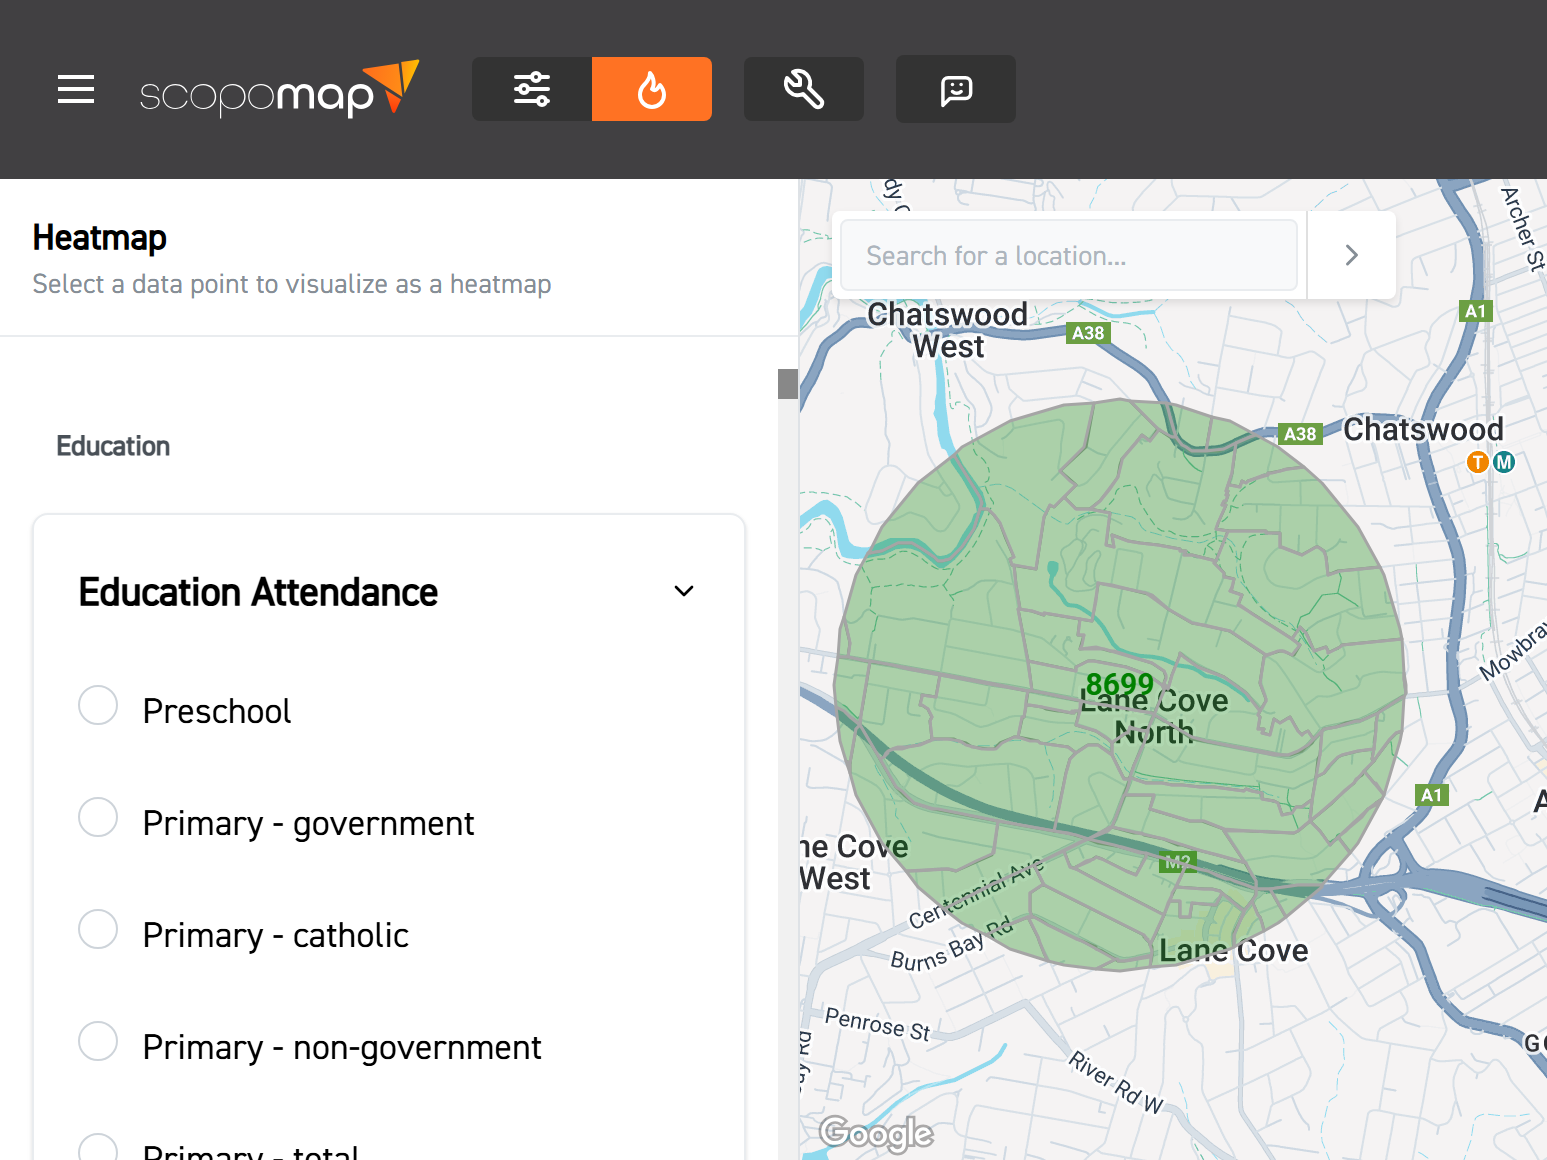Choose Primary - non-government radio option
1547x1160 pixels.
(x=98, y=1042)
